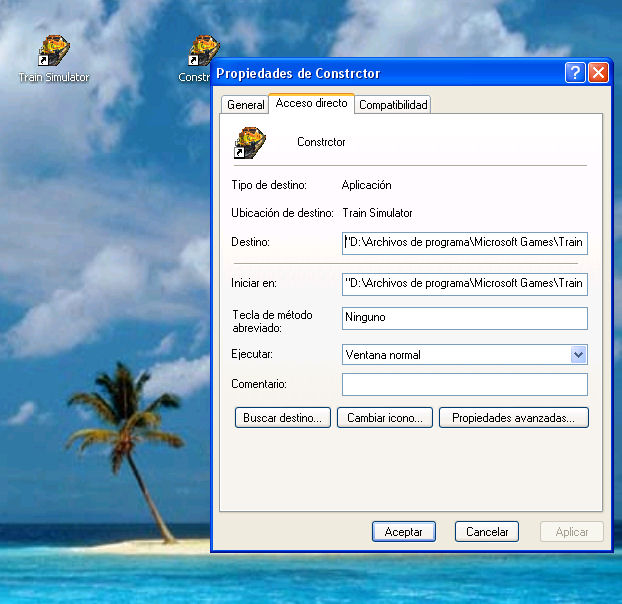This screenshot has height=604, width=622.
Task: Click the Tecla de método abreviado field
Action: click(464, 318)
